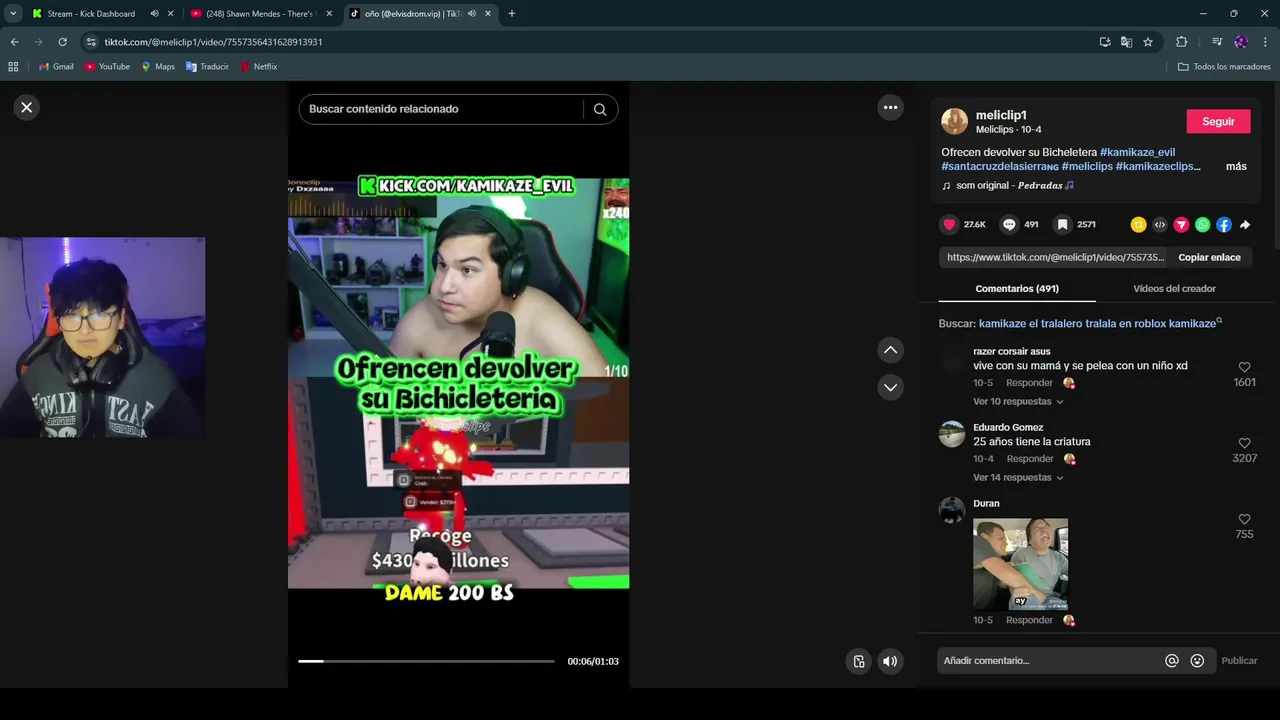
Task: Expand 'Ver 10 respuestas' replies
Action: 1018,402
